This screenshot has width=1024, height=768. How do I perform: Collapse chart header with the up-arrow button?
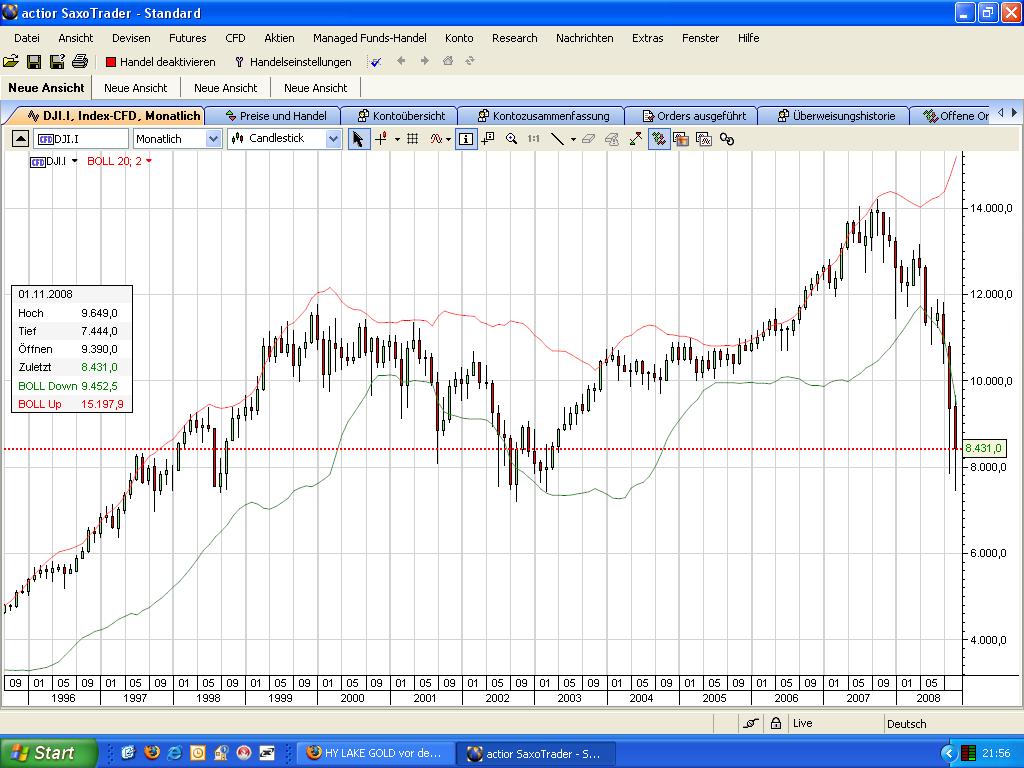(x=20, y=138)
